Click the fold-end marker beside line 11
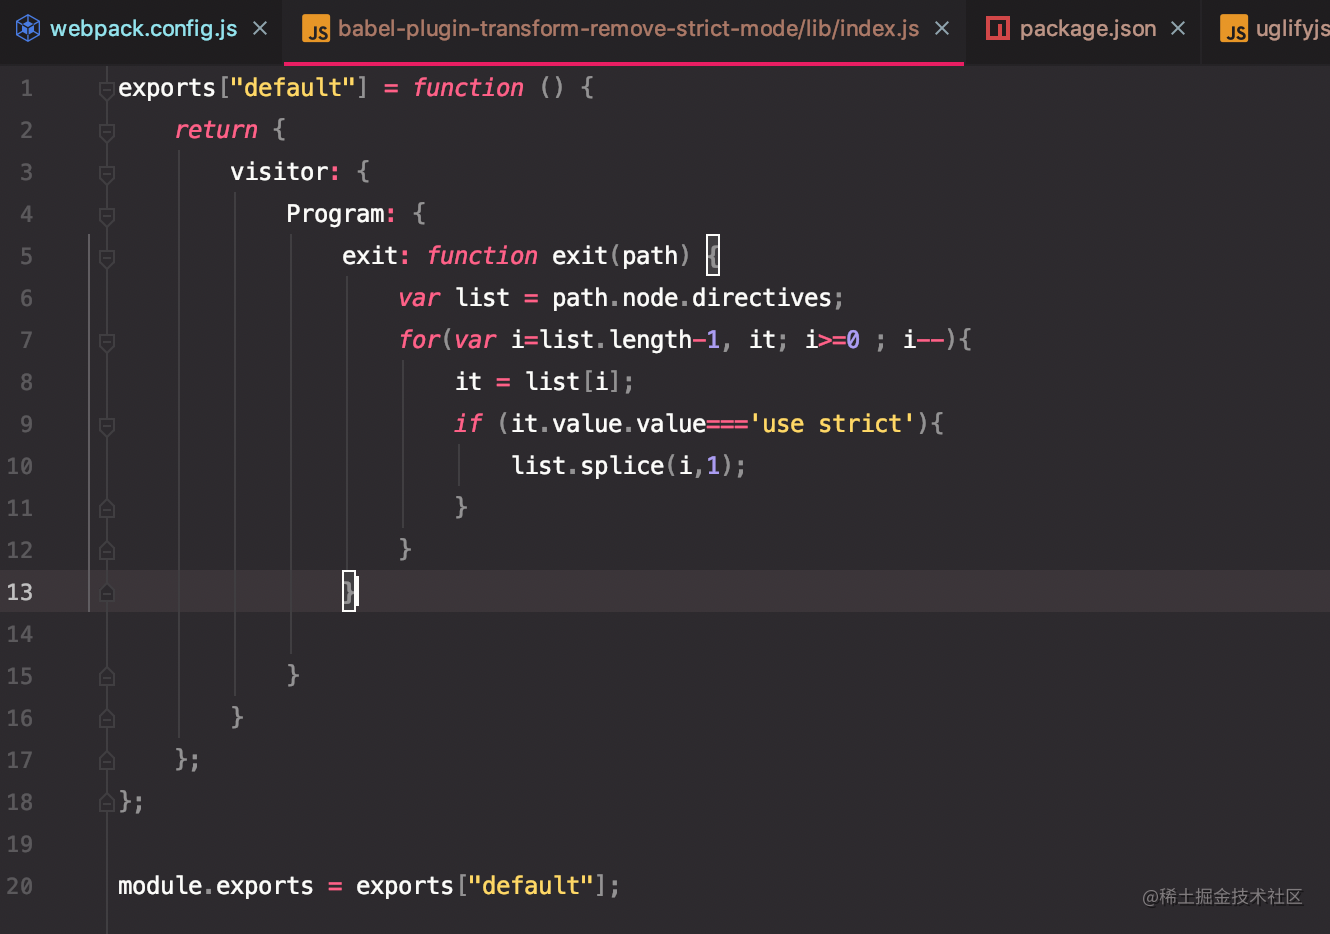The image size is (1330, 934). click(106, 507)
